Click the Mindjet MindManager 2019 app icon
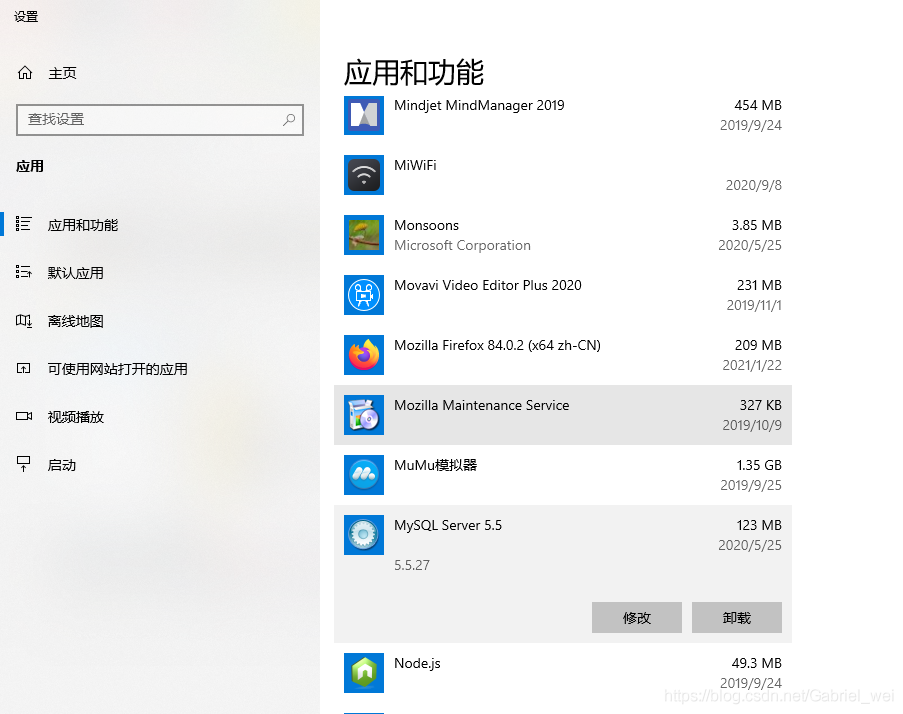Viewport: 903px width, 714px height. tap(363, 115)
